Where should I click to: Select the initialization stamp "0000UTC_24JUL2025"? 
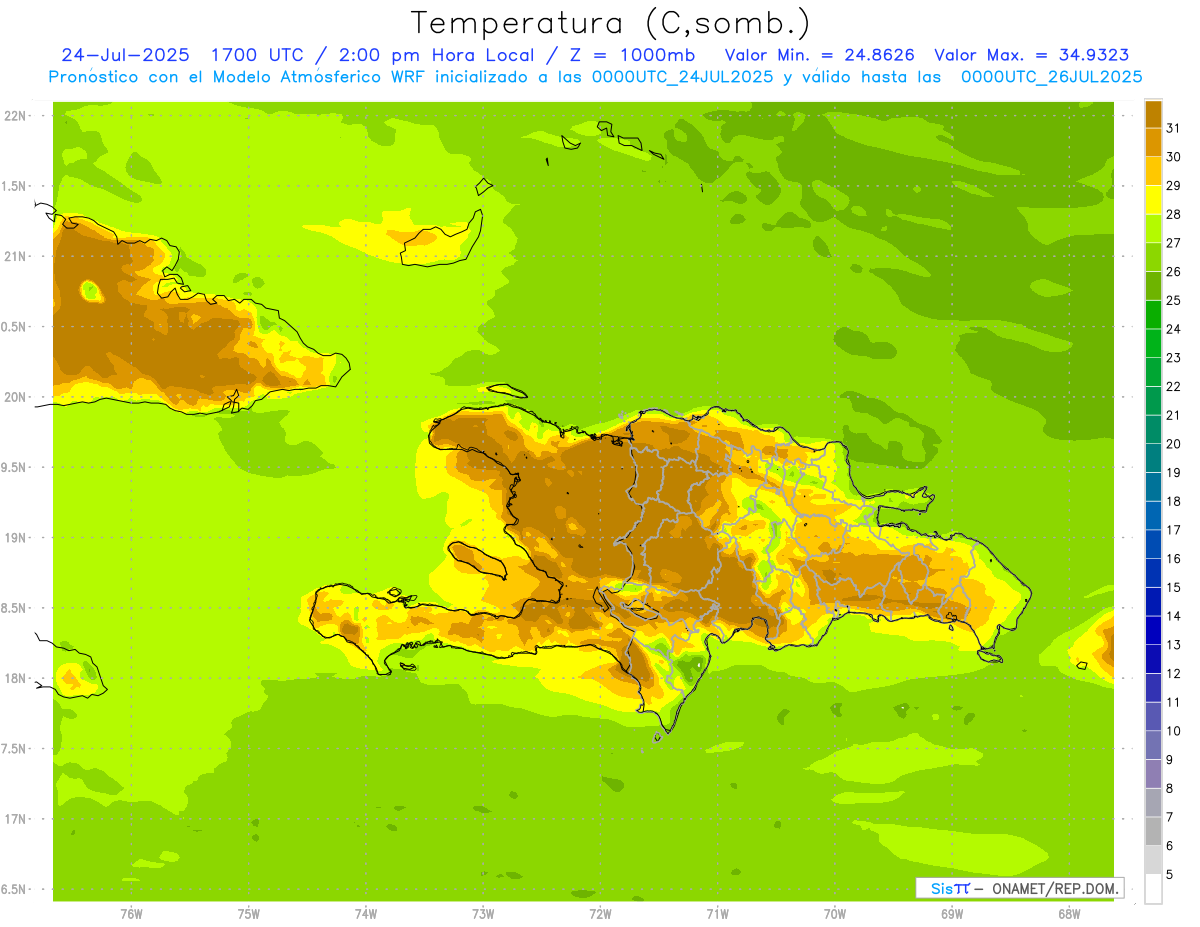point(683,77)
